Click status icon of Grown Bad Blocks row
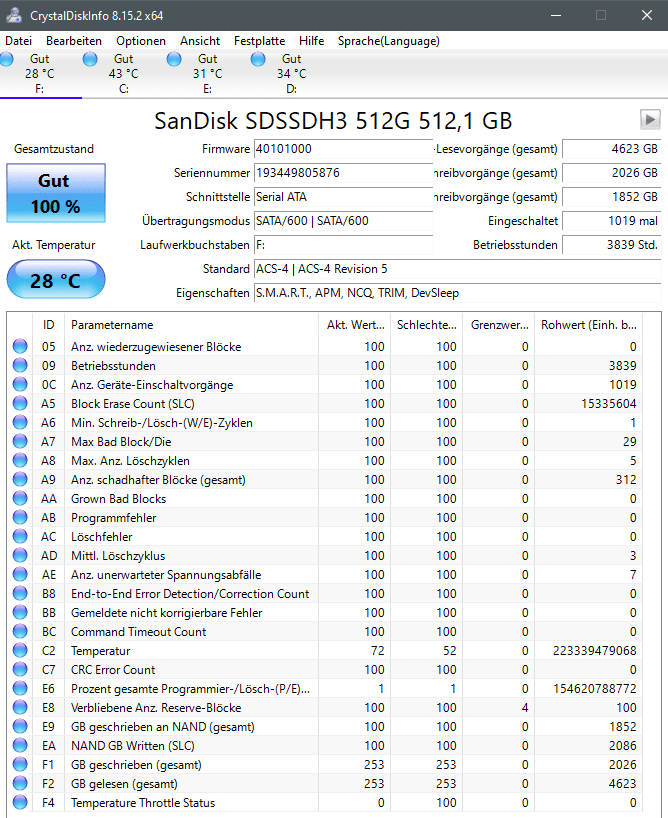The width and height of the screenshot is (668, 818). click(x=20, y=498)
